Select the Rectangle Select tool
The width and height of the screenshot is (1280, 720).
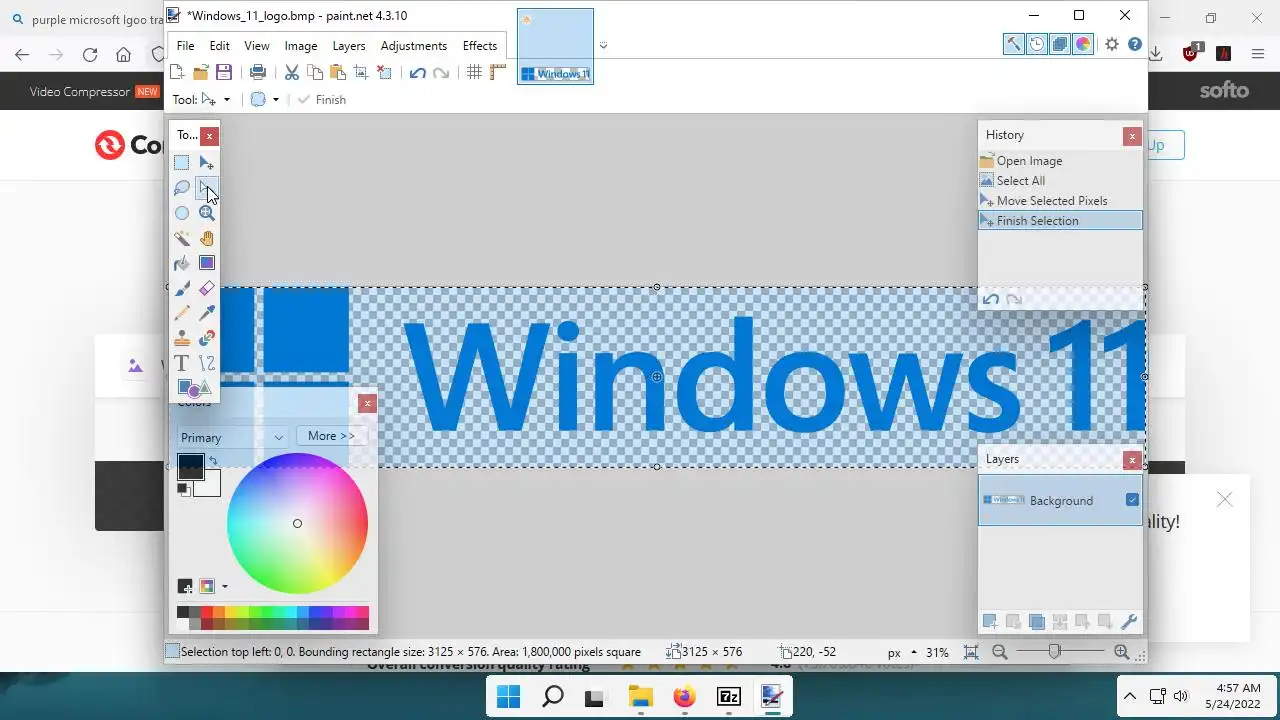pos(181,163)
